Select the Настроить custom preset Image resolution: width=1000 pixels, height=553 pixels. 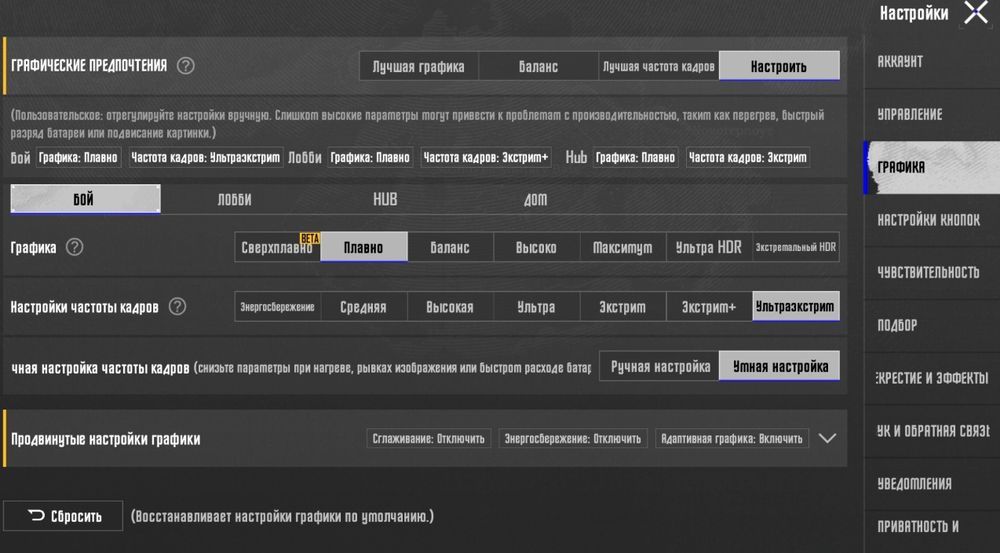click(779, 66)
